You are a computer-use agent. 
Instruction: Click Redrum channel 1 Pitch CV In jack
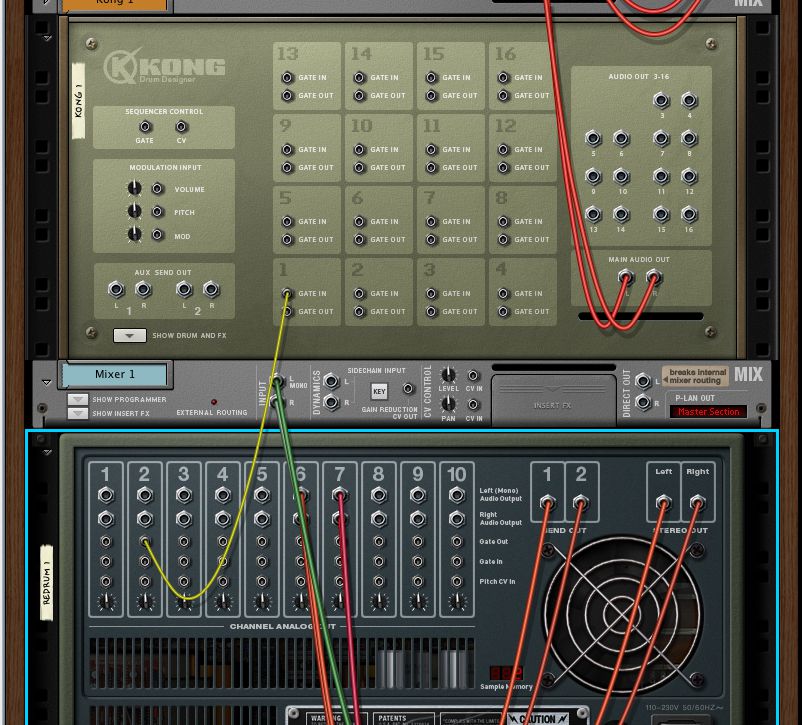tap(106, 581)
